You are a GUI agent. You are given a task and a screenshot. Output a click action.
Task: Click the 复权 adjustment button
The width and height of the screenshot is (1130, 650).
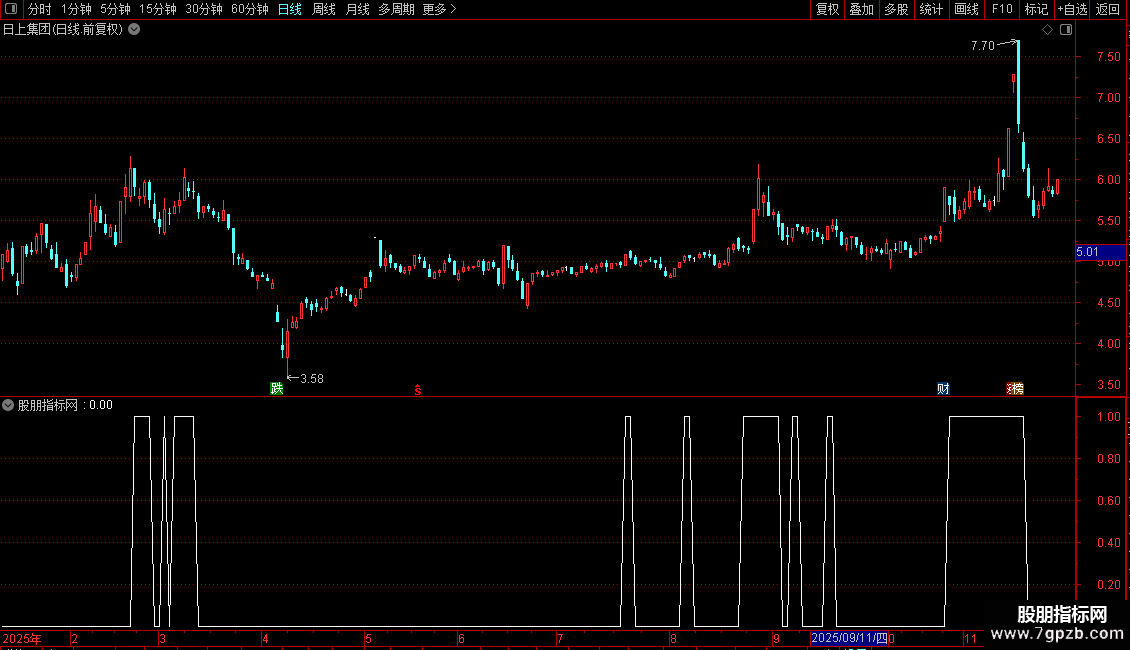(827, 9)
